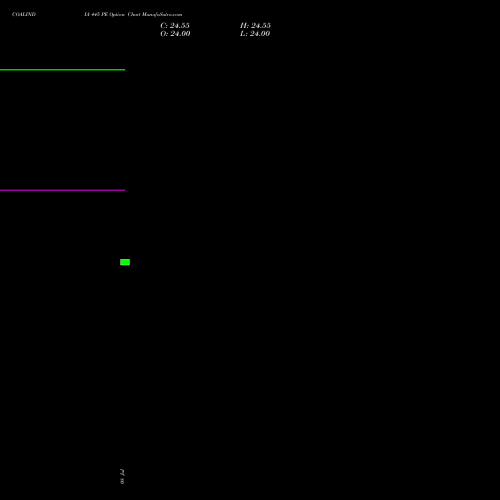Image resolution: width=500 pixels, height=500 pixels.
Task: Click the magenta horizontal level line
Action: tap(62, 190)
